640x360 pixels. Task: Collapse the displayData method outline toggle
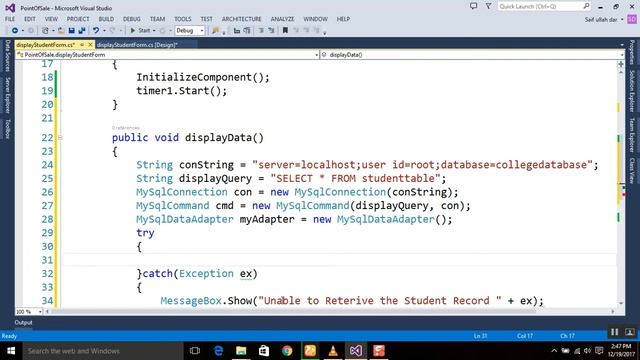click(x=60, y=138)
